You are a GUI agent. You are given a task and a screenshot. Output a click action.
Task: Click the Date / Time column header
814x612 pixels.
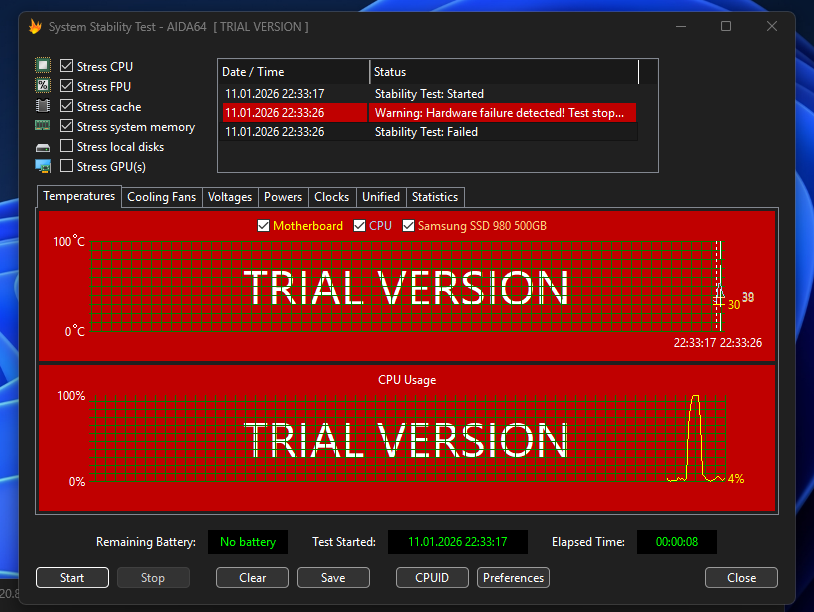pos(293,72)
